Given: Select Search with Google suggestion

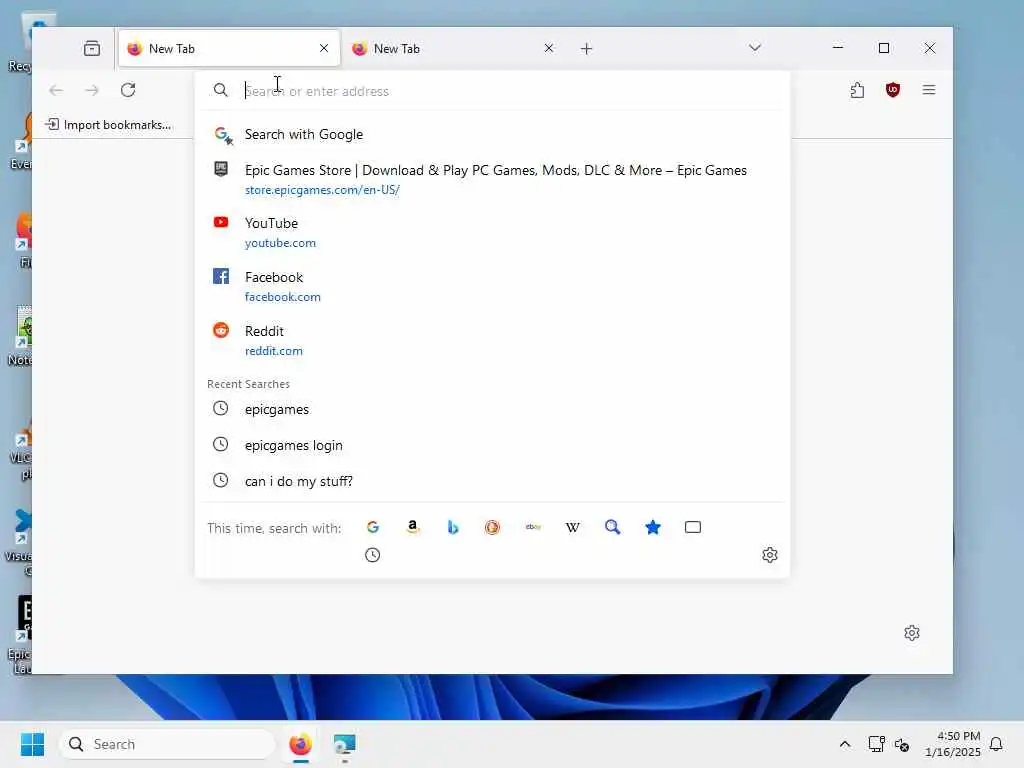Looking at the screenshot, I should pos(492,135).
